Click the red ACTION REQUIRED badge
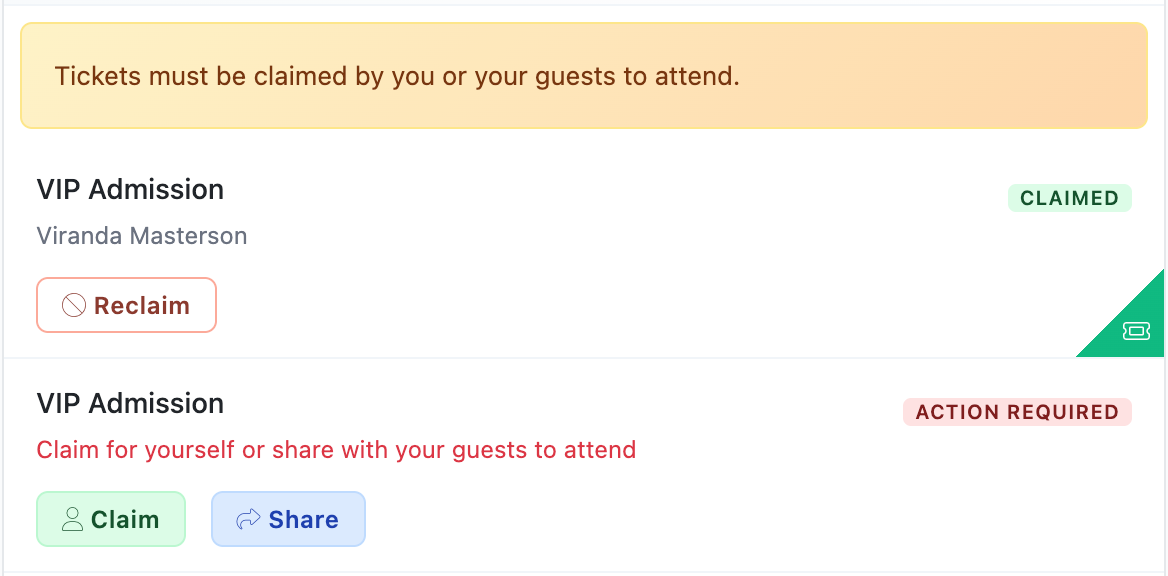The width and height of the screenshot is (1168, 576). pos(1017,412)
